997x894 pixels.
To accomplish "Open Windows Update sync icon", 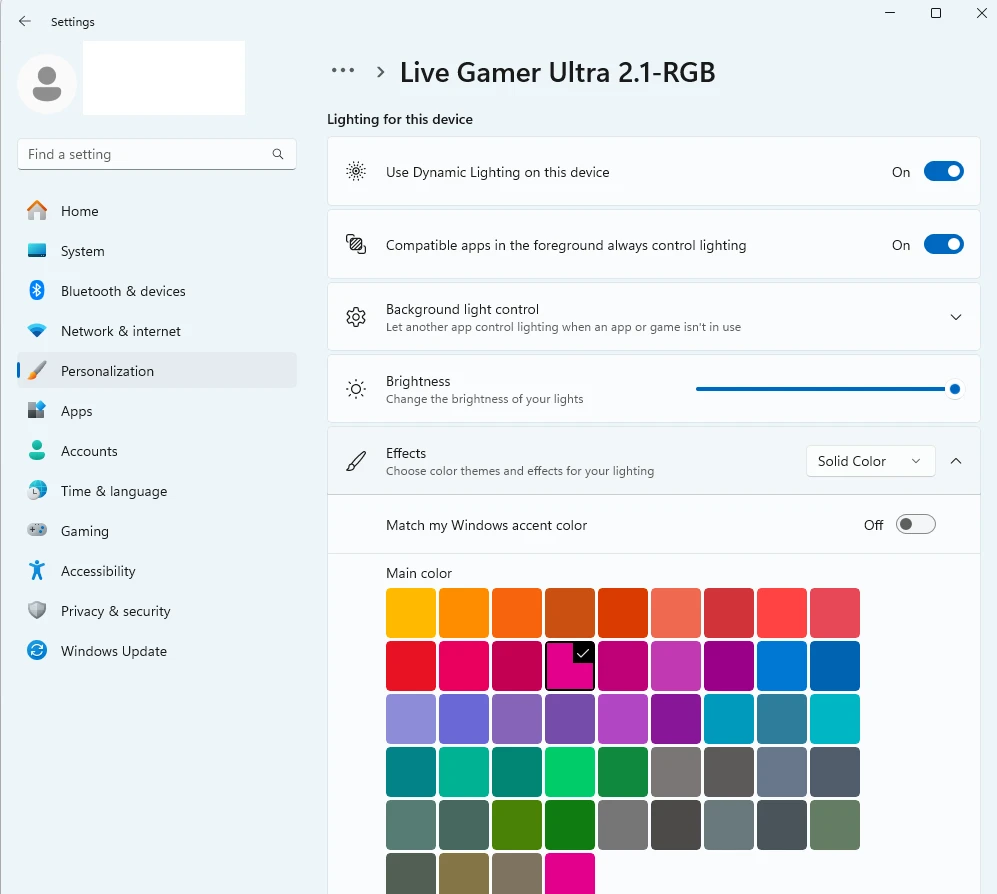I will click(x=37, y=651).
